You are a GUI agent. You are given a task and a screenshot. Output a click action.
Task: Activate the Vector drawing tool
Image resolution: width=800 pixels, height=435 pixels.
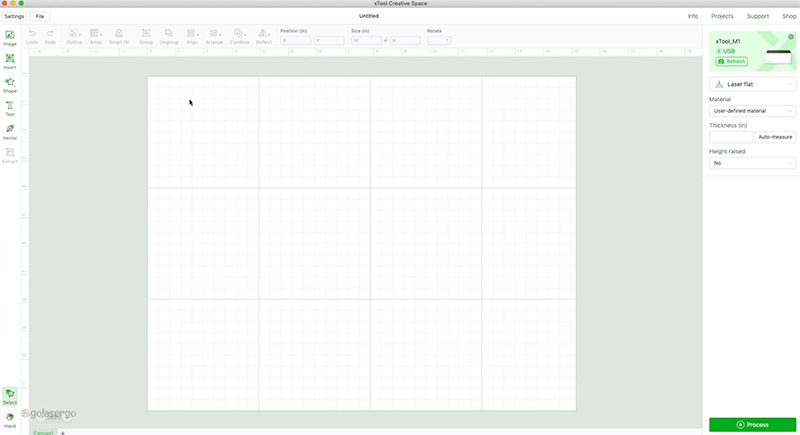tap(10, 131)
